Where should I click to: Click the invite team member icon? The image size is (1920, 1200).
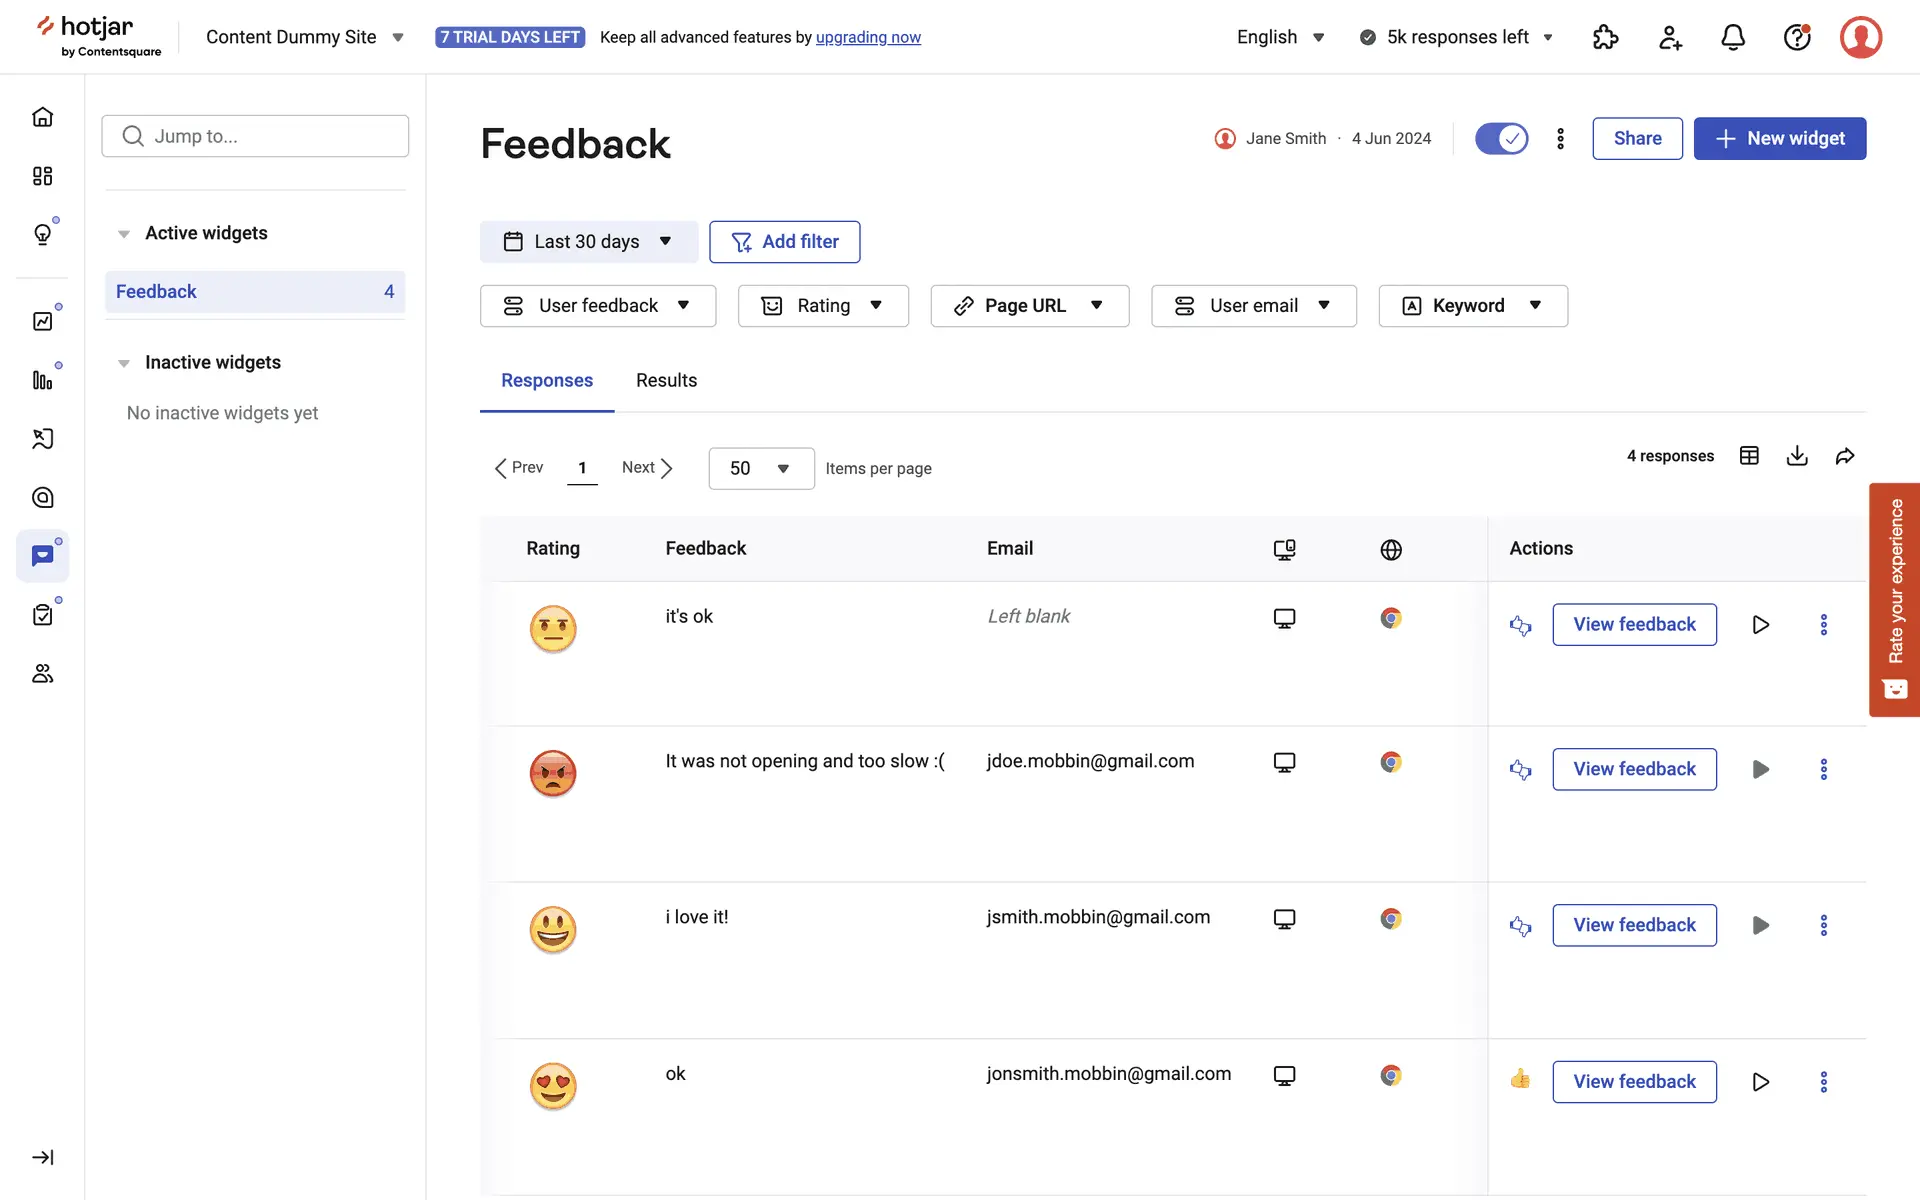1669,38
